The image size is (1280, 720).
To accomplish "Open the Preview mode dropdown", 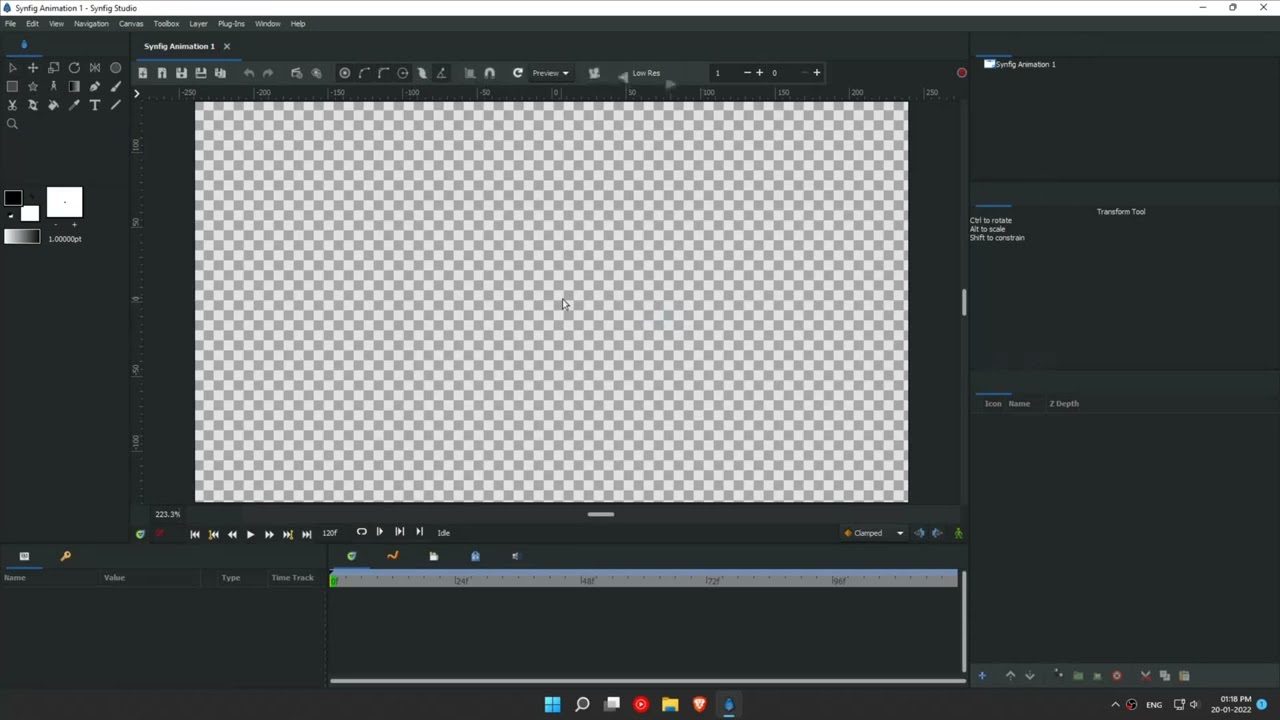I will (x=551, y=73).
